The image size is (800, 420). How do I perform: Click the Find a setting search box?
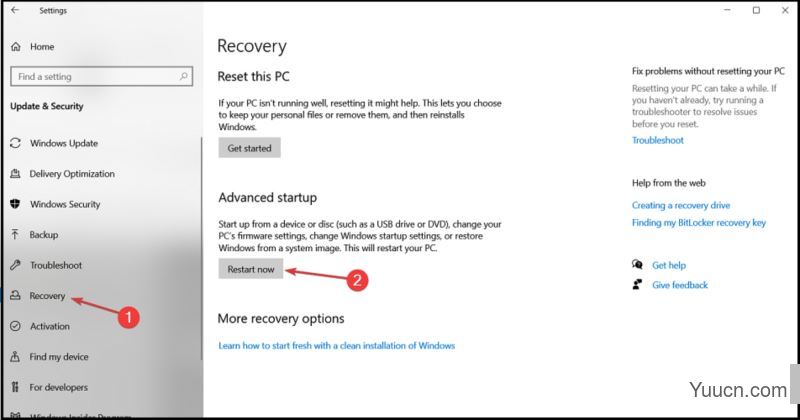tap(102, 76)
